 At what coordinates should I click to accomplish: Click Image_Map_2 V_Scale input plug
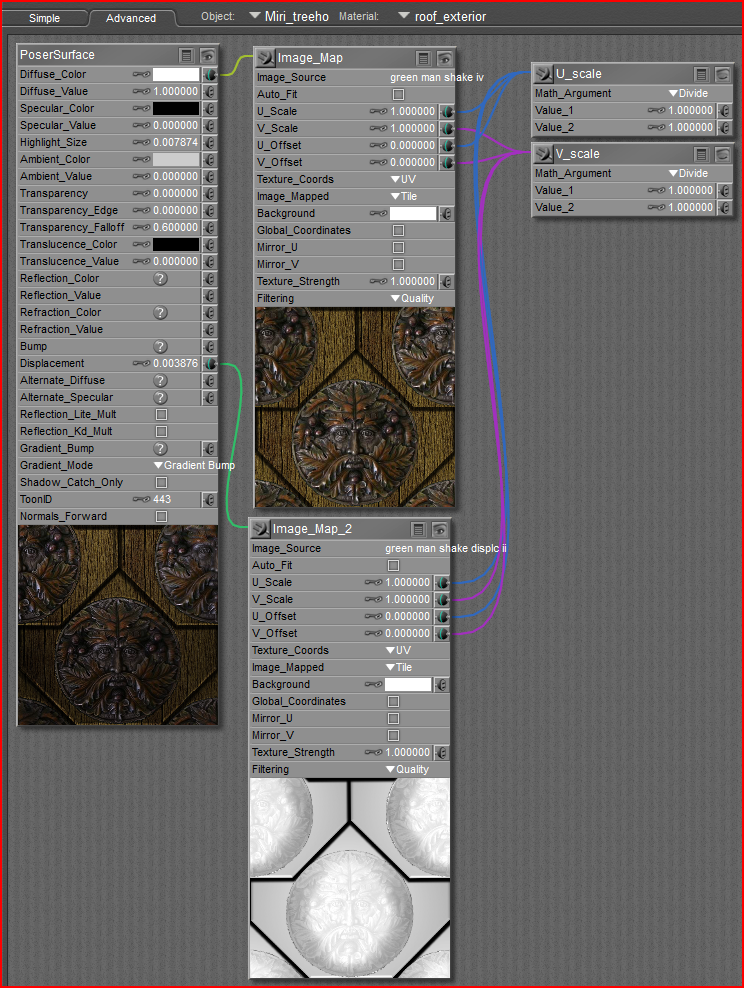(x=442, y=600)
